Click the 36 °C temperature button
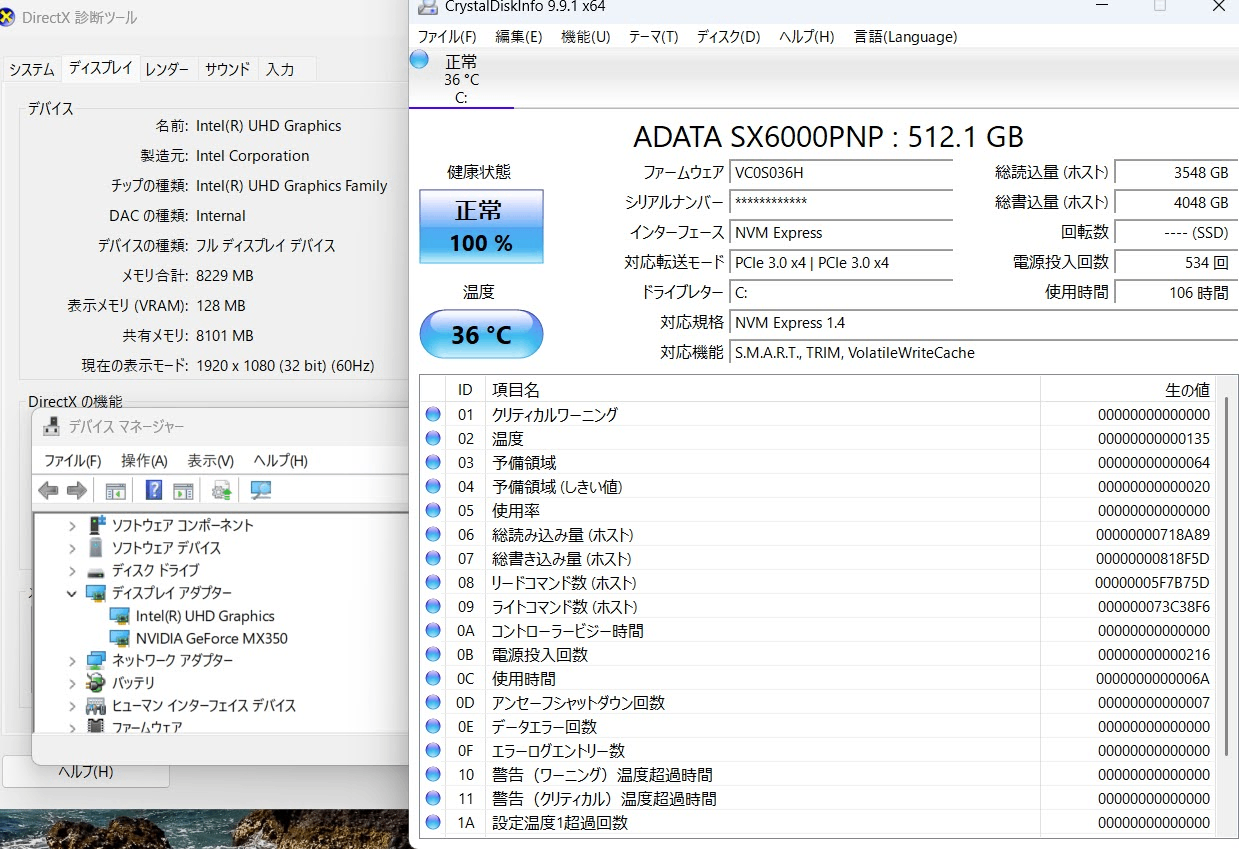This screenshot has width=1239, height=849. point(481,334)
